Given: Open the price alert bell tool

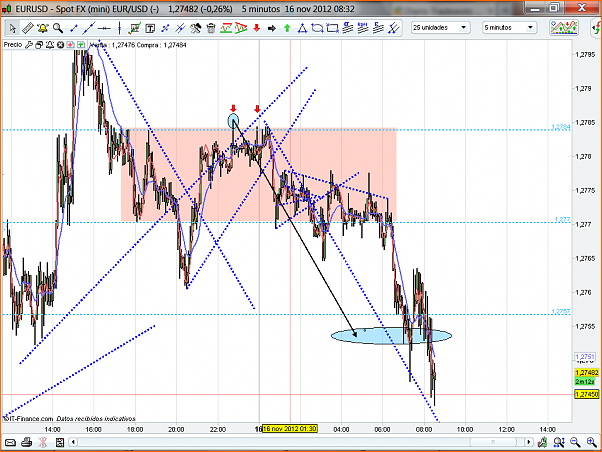Looking at the screenshot, I should (43, 28).
